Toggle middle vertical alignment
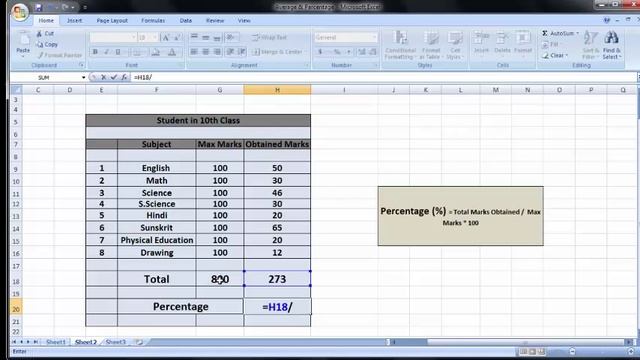The width and height of the screenshot is (640, 360). coord(205,38)
